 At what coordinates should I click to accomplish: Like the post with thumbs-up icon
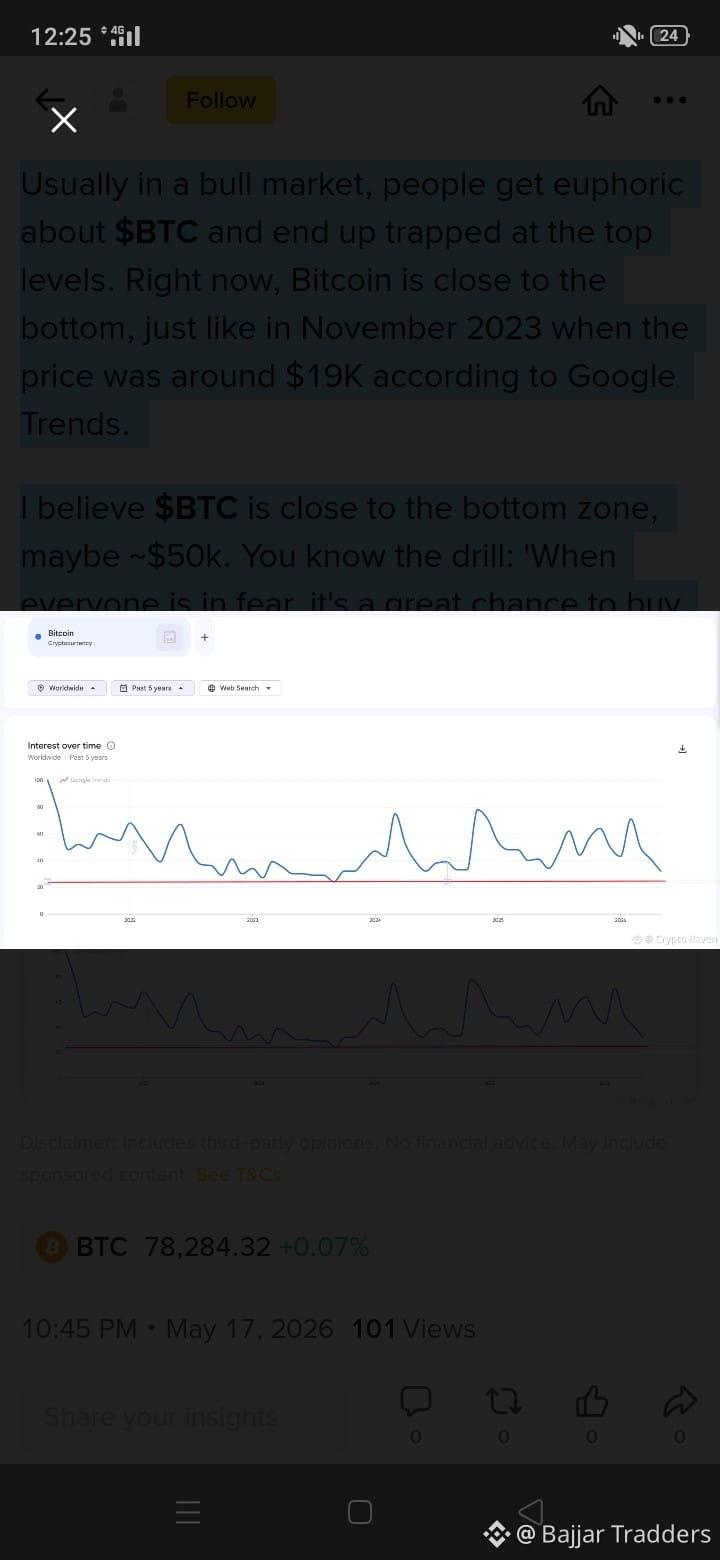[x=592, y=1402]
